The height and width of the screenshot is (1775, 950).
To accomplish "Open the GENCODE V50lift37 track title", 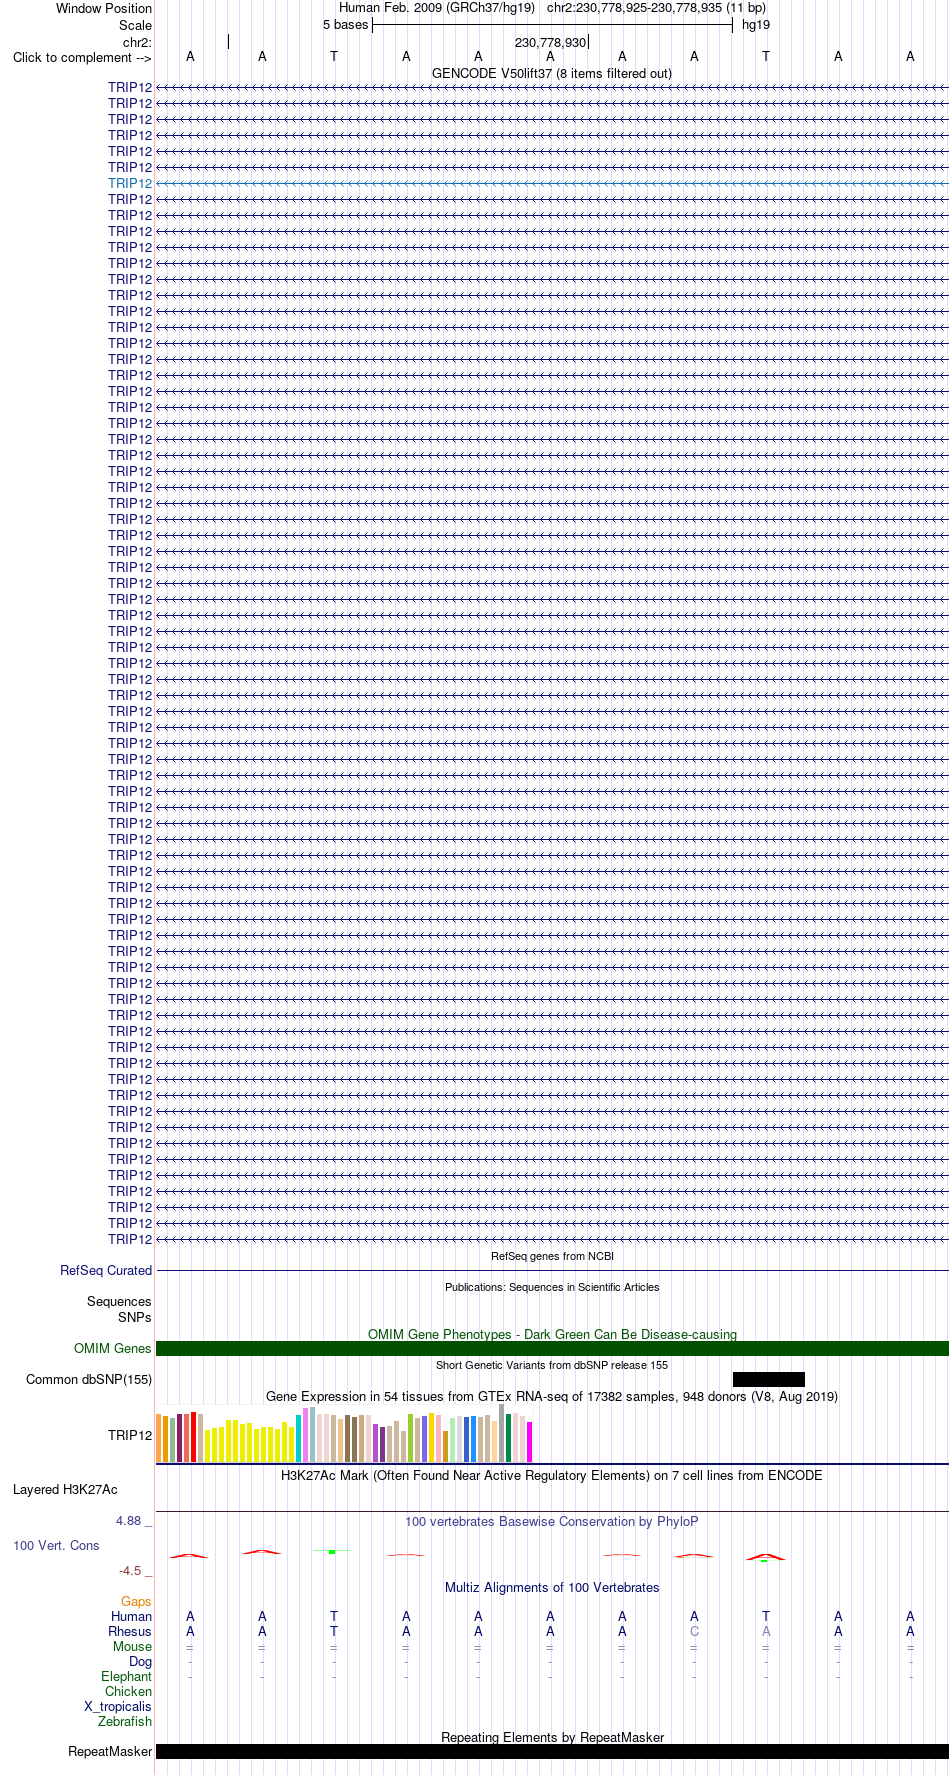I will pyautogui.click(x=551, y=73).
